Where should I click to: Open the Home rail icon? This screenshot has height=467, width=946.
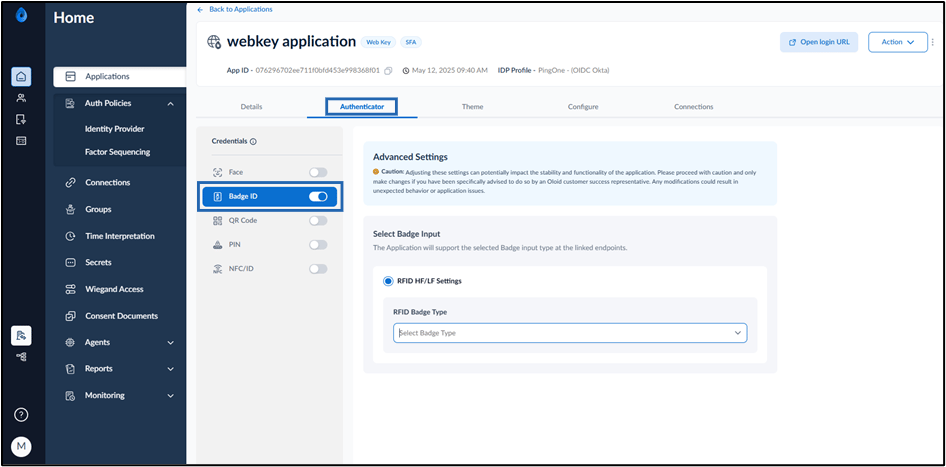(21, 77)
